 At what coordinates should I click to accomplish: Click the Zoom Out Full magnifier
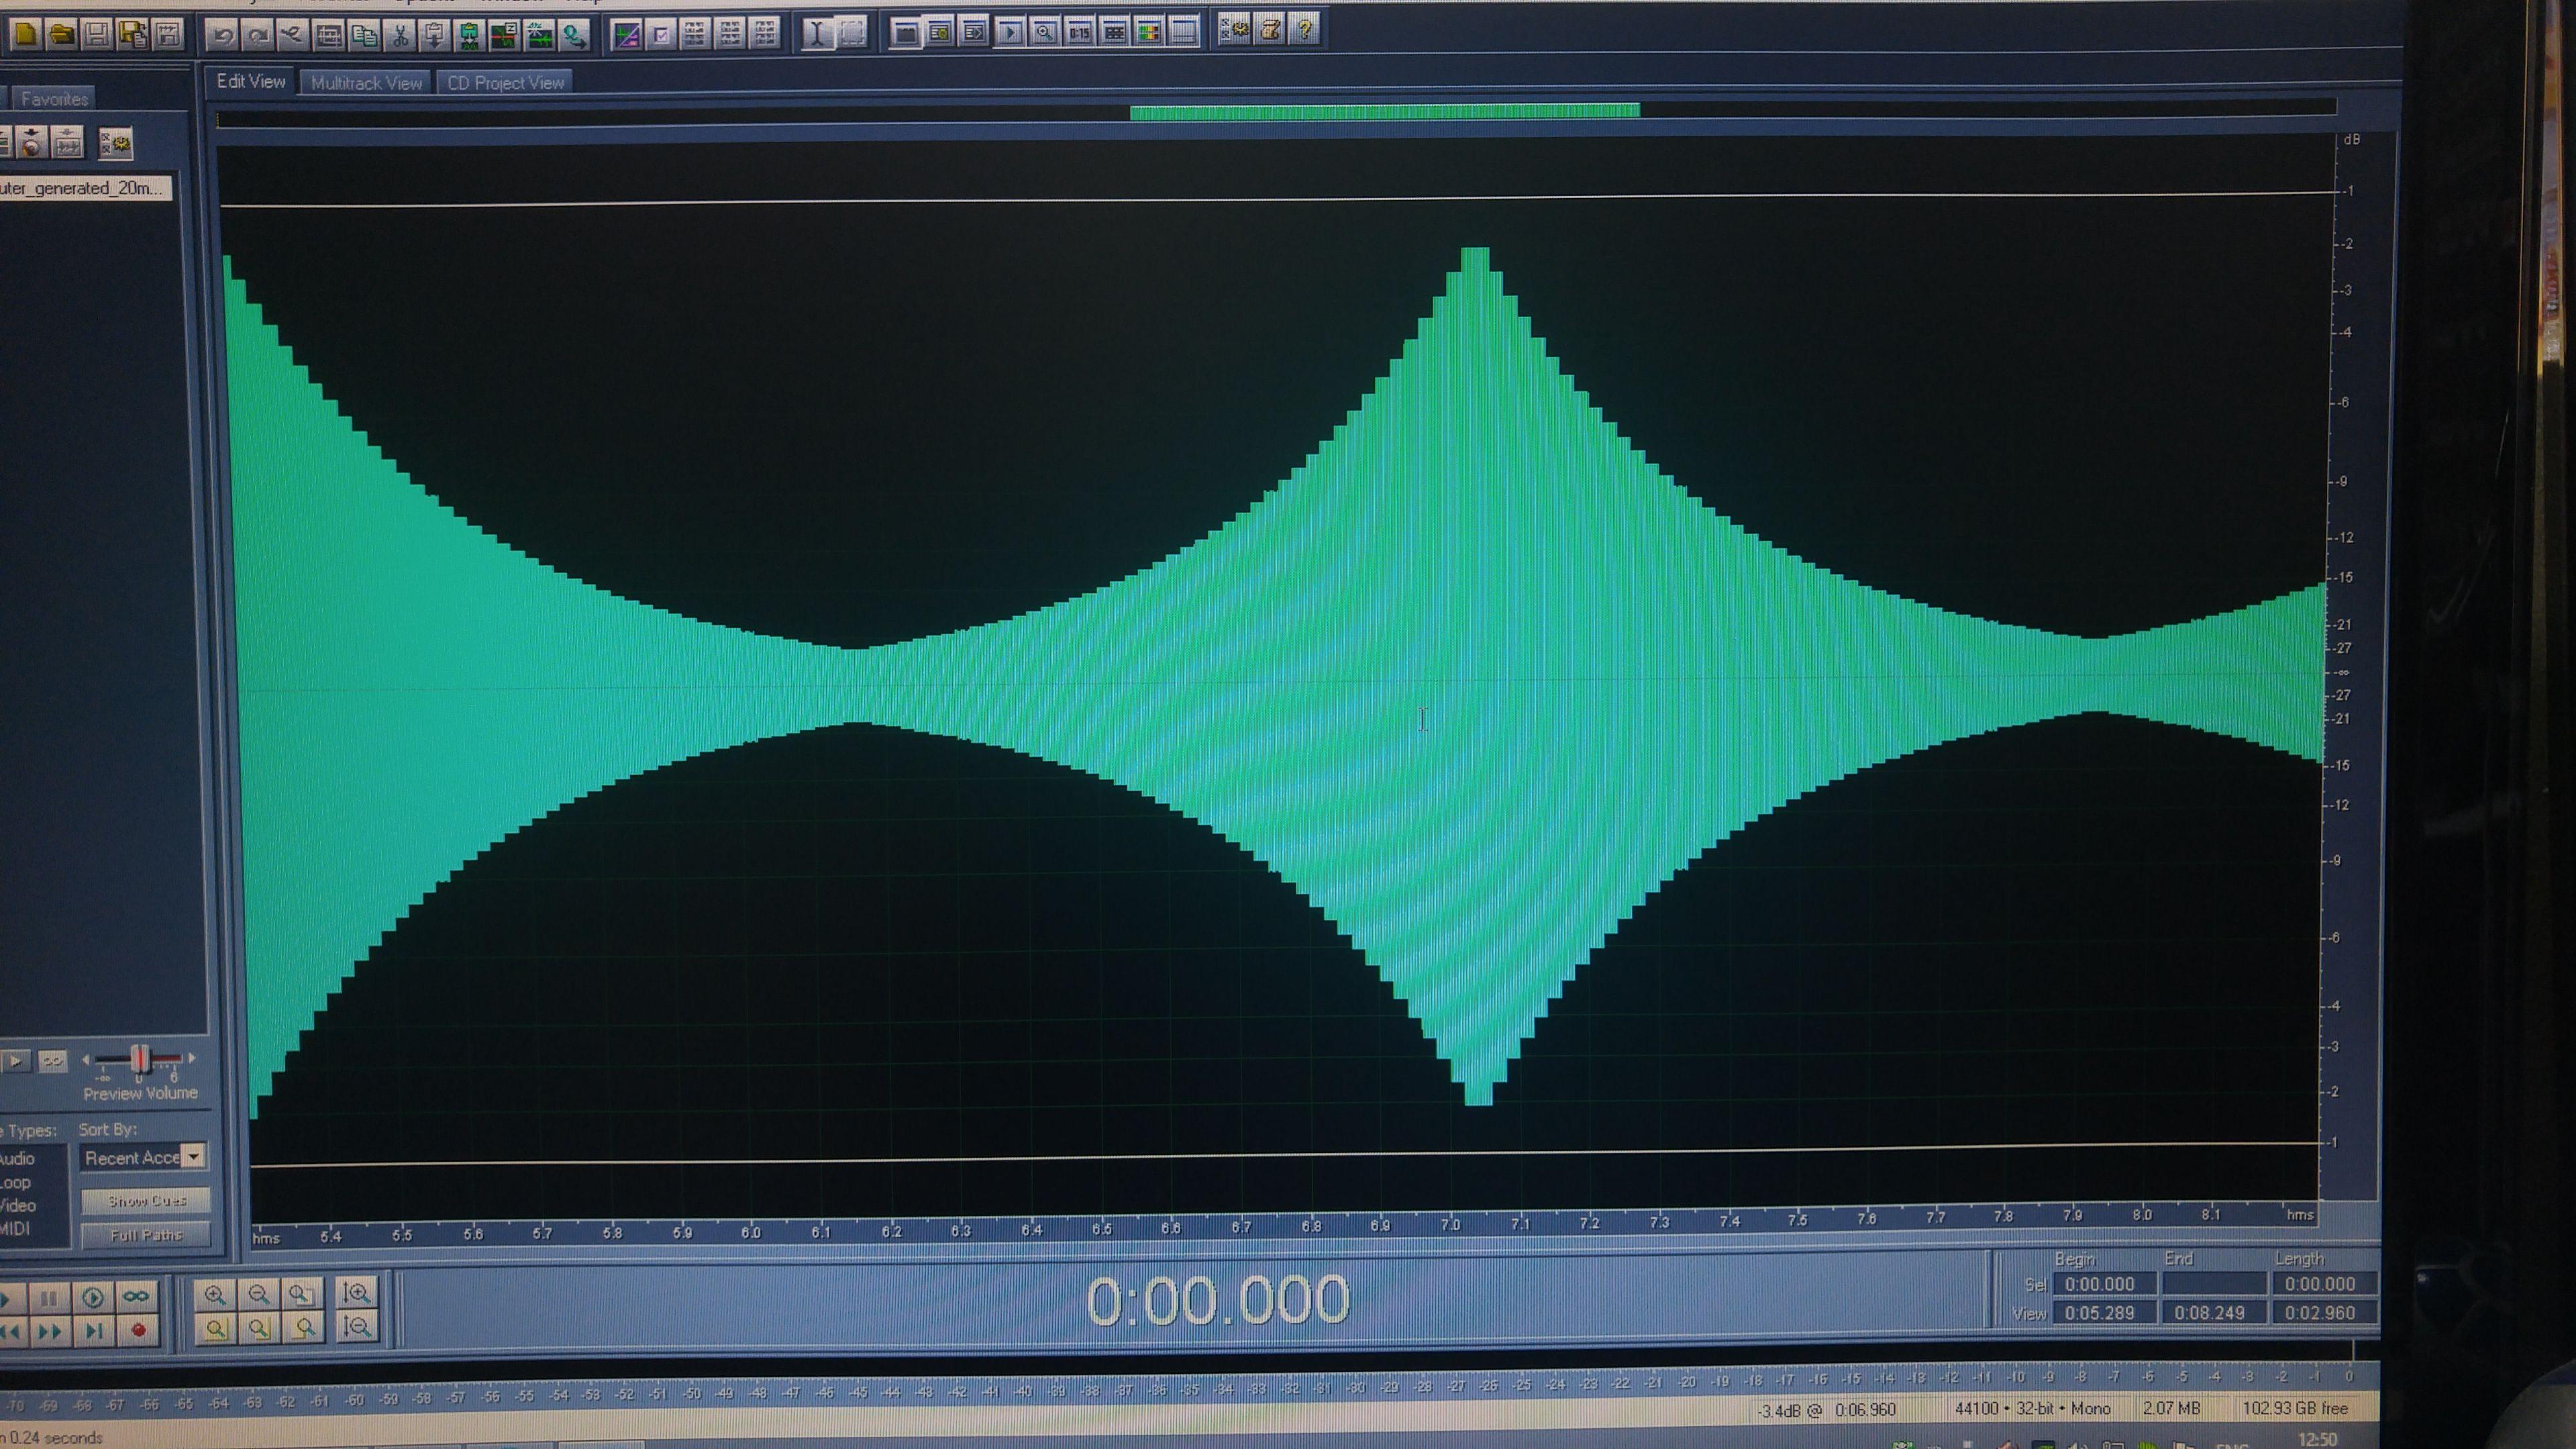(x=303, y=1295)
